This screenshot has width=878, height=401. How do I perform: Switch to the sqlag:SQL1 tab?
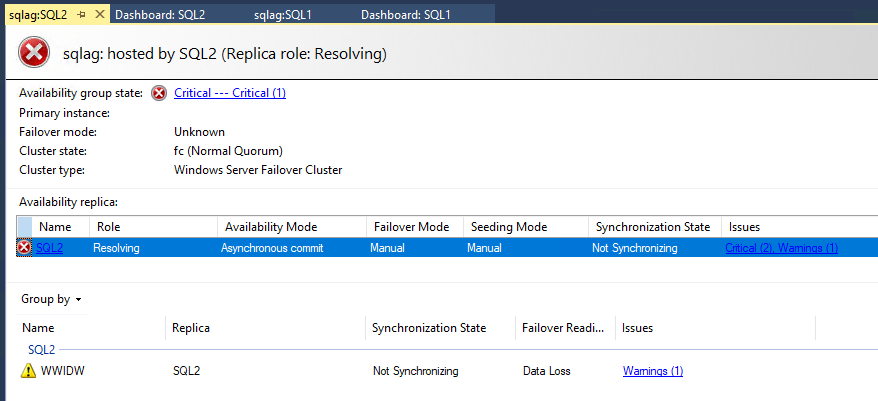281,15
